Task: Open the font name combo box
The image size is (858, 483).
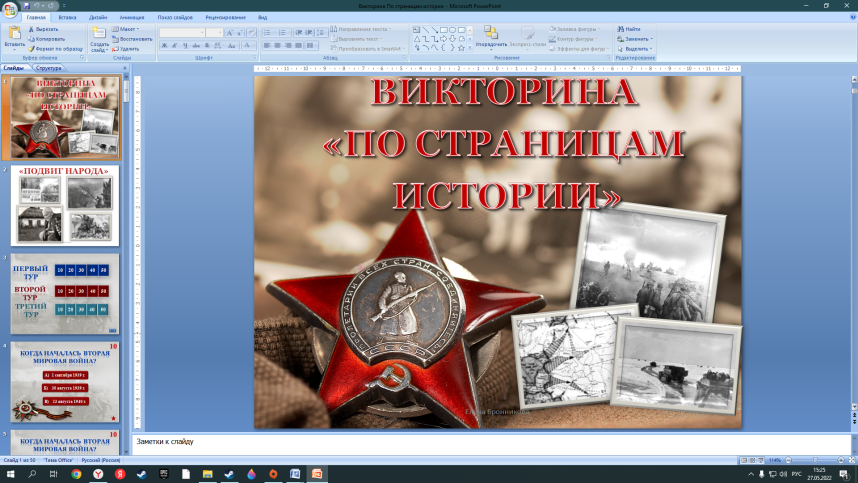Action: pyautogui.click(x=182, y=32)
